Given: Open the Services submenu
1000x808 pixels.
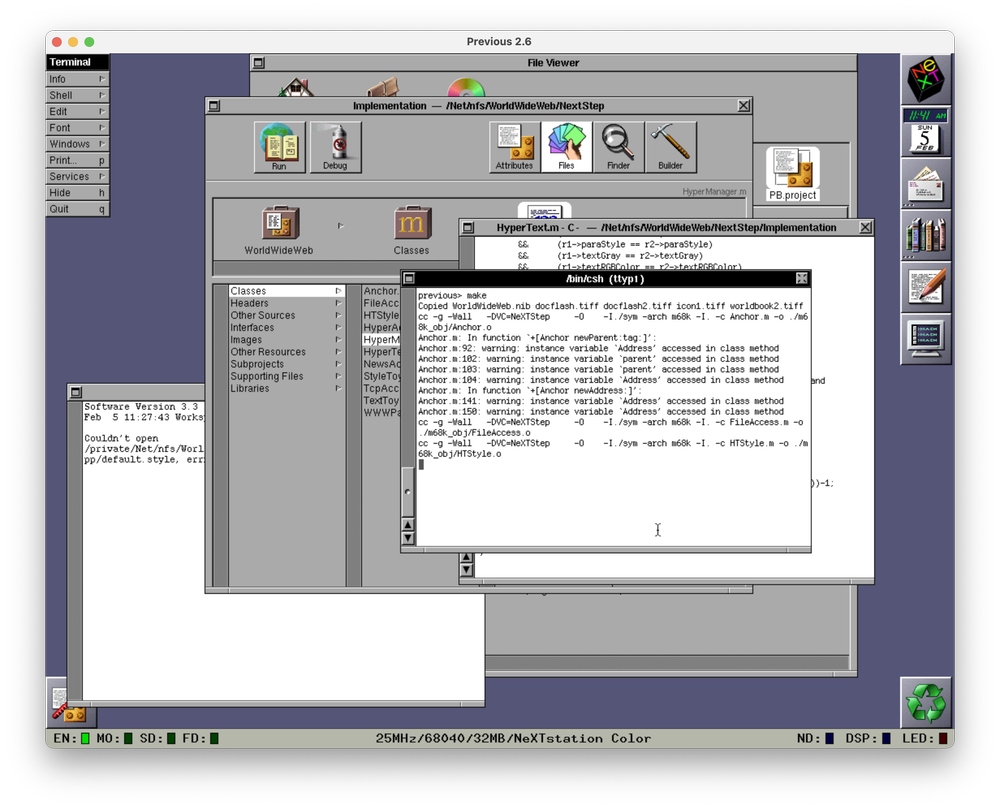Looking at the screenshot, I should (77, 177).
